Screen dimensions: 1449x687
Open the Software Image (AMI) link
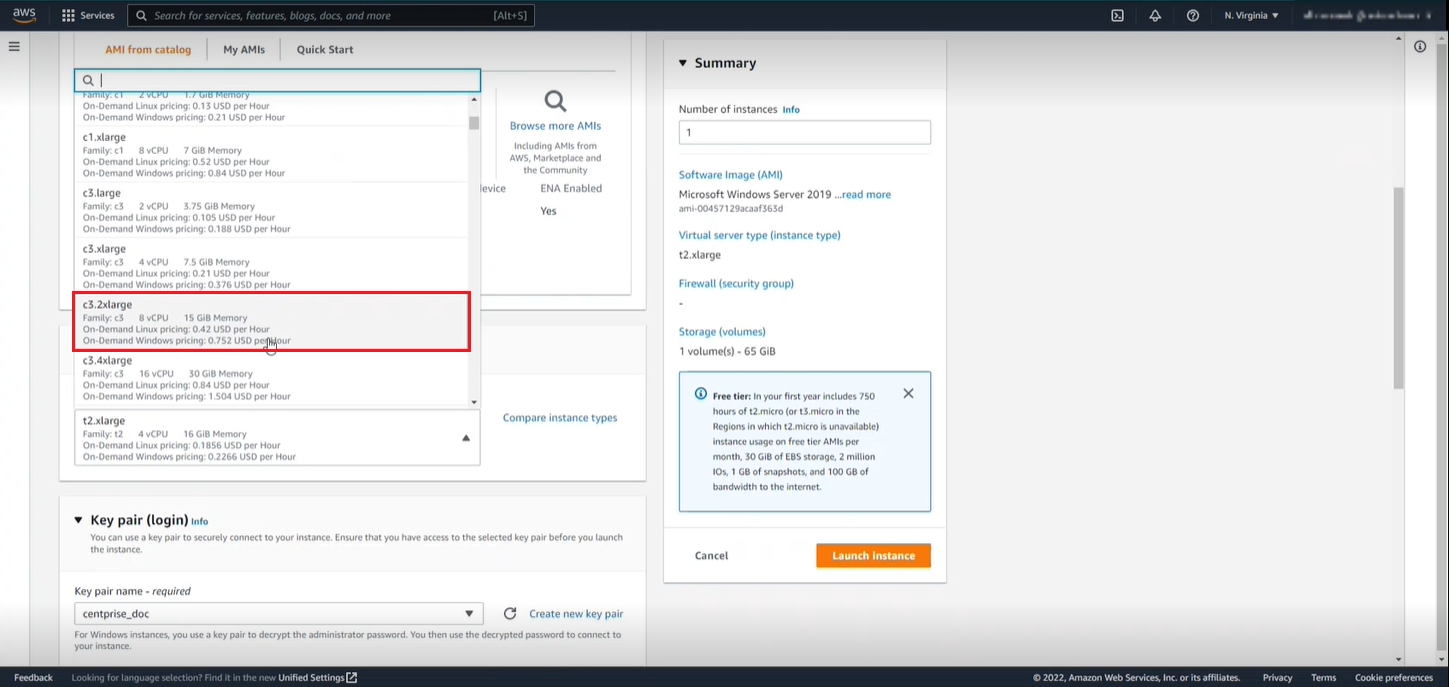pyautogui.click(x=731, y=175)
